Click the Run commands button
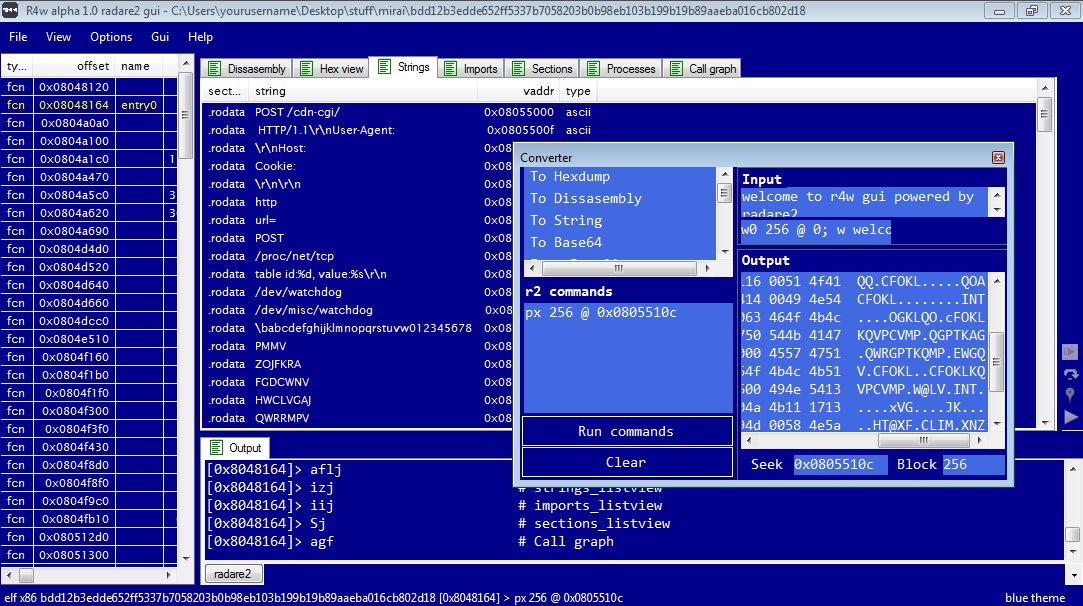Screen dimensions: 1083x606 [626, 431]
